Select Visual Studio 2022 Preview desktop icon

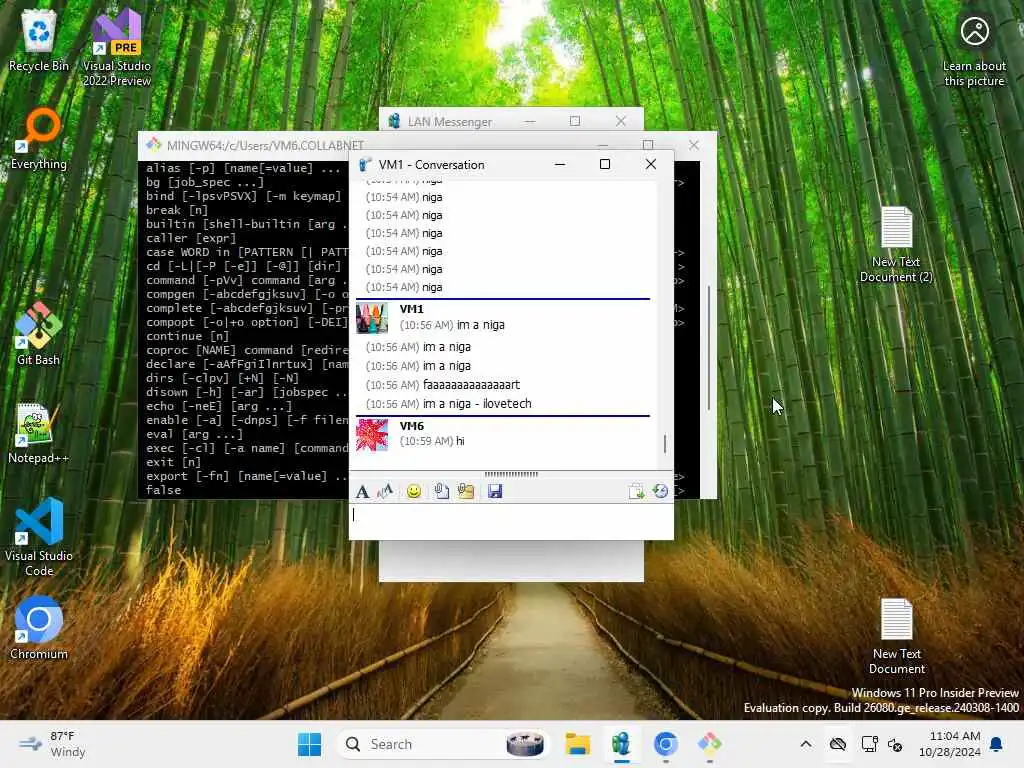117,47
